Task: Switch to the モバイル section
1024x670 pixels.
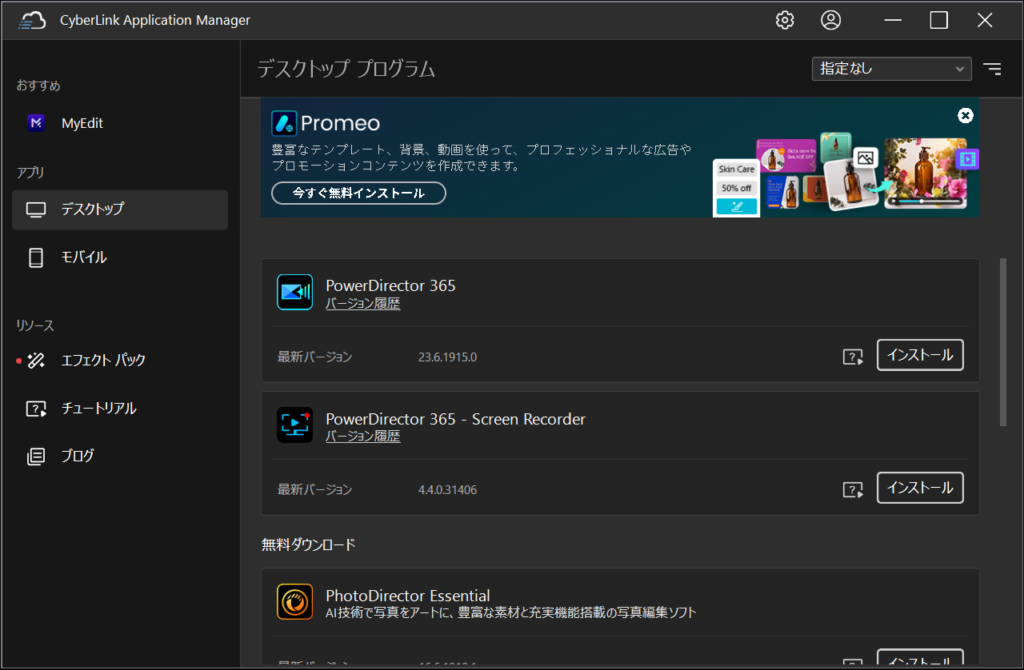Action: [82, 257]
